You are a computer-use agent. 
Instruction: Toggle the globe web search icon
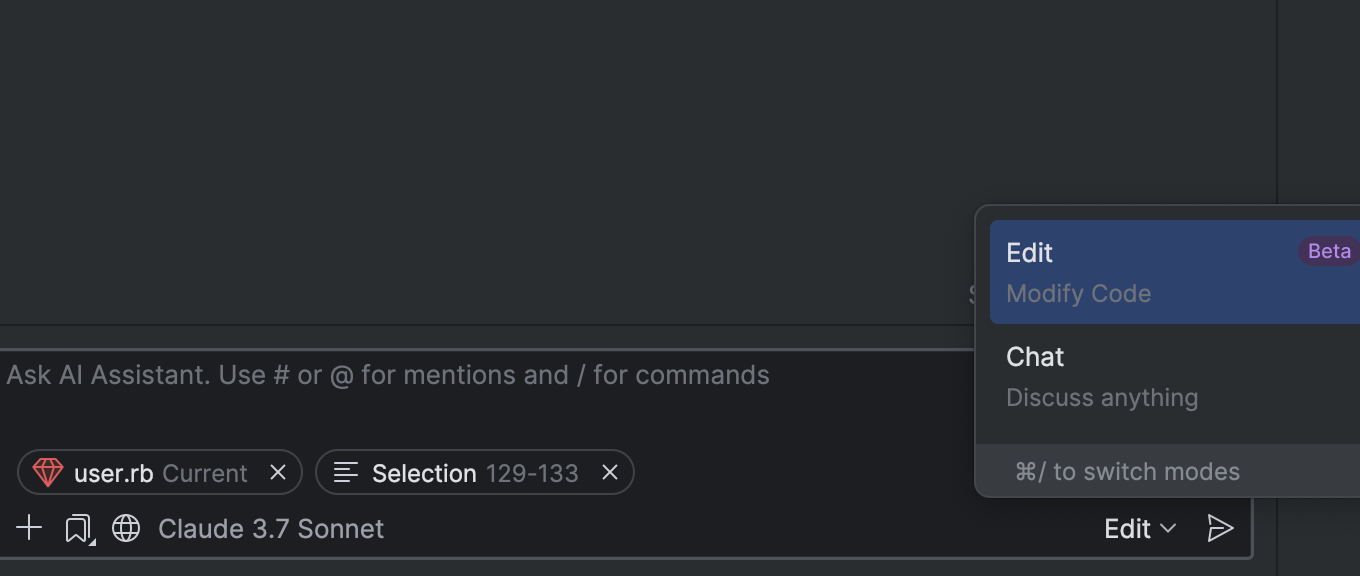126,528
